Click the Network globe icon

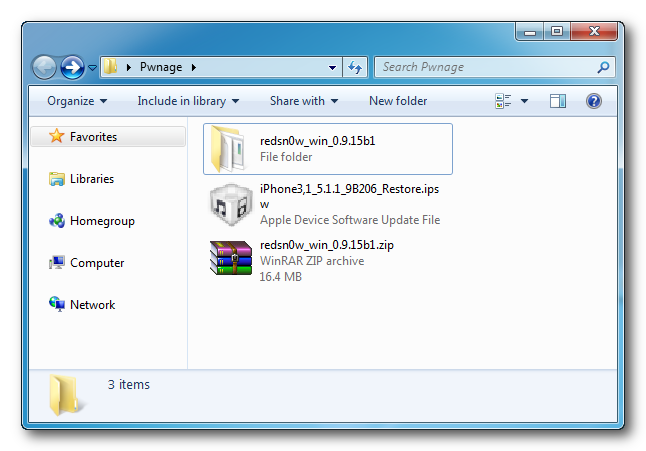[57, 304]
